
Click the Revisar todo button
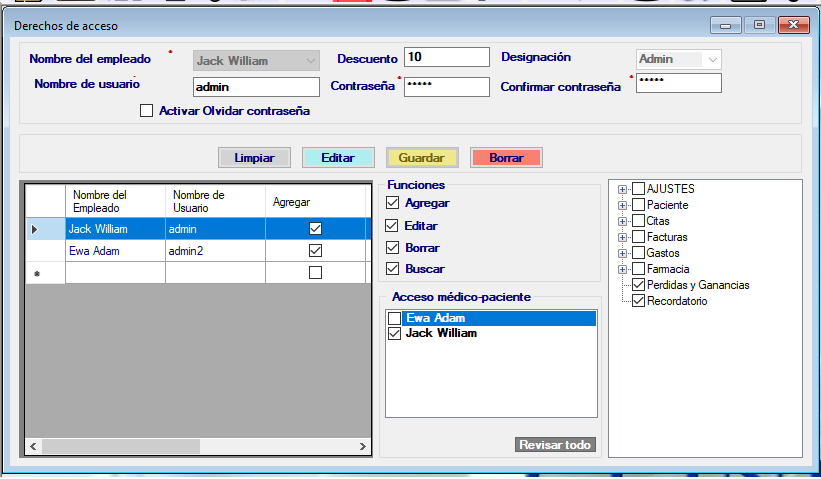pyautogui.click(x=556, y=445)
